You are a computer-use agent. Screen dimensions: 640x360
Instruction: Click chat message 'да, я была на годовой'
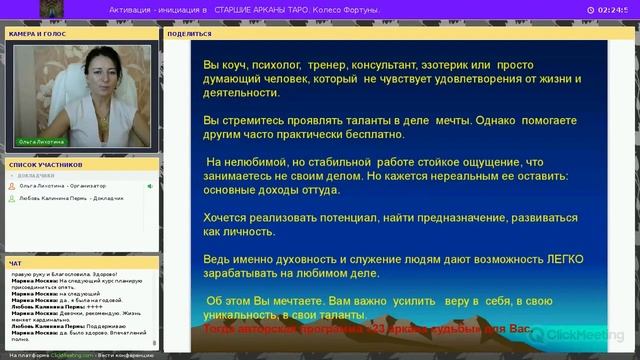tap(67, 300)
